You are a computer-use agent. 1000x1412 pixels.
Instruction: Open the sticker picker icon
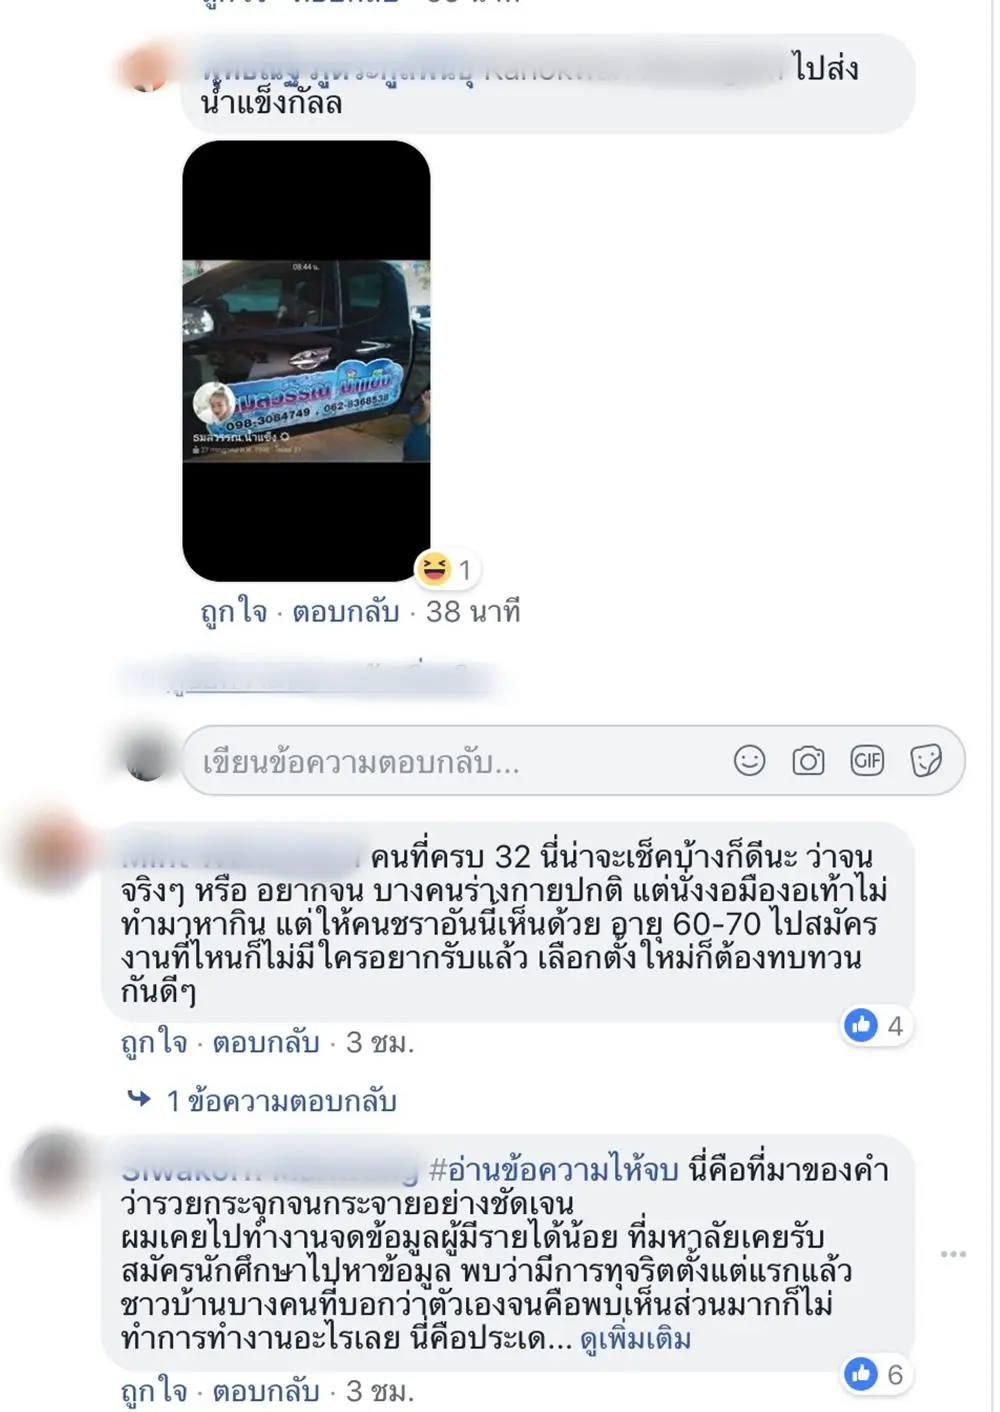click(926, 761)
